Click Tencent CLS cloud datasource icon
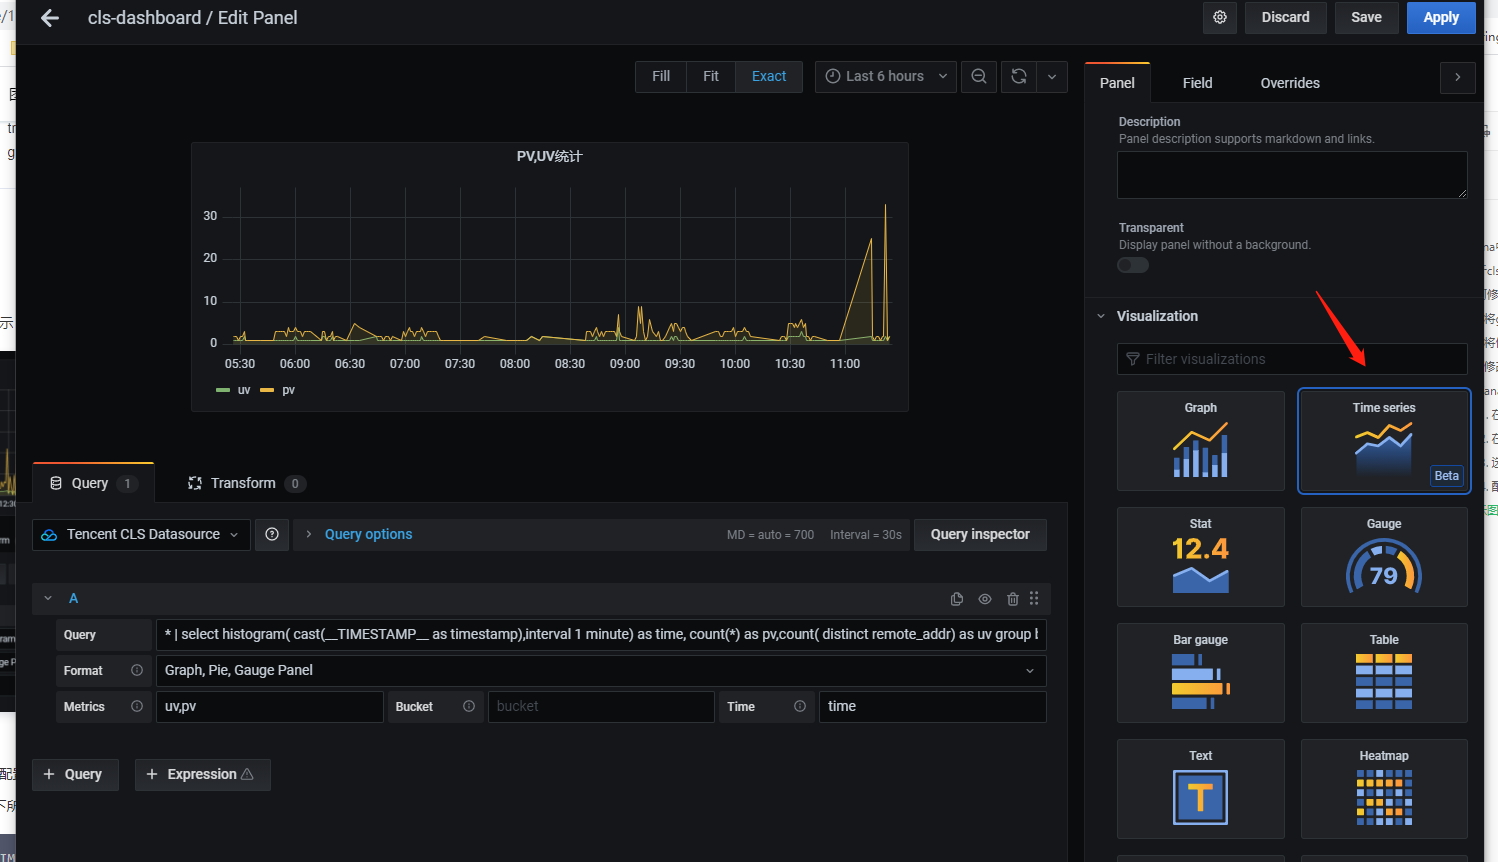 click(x=49, y=535)
